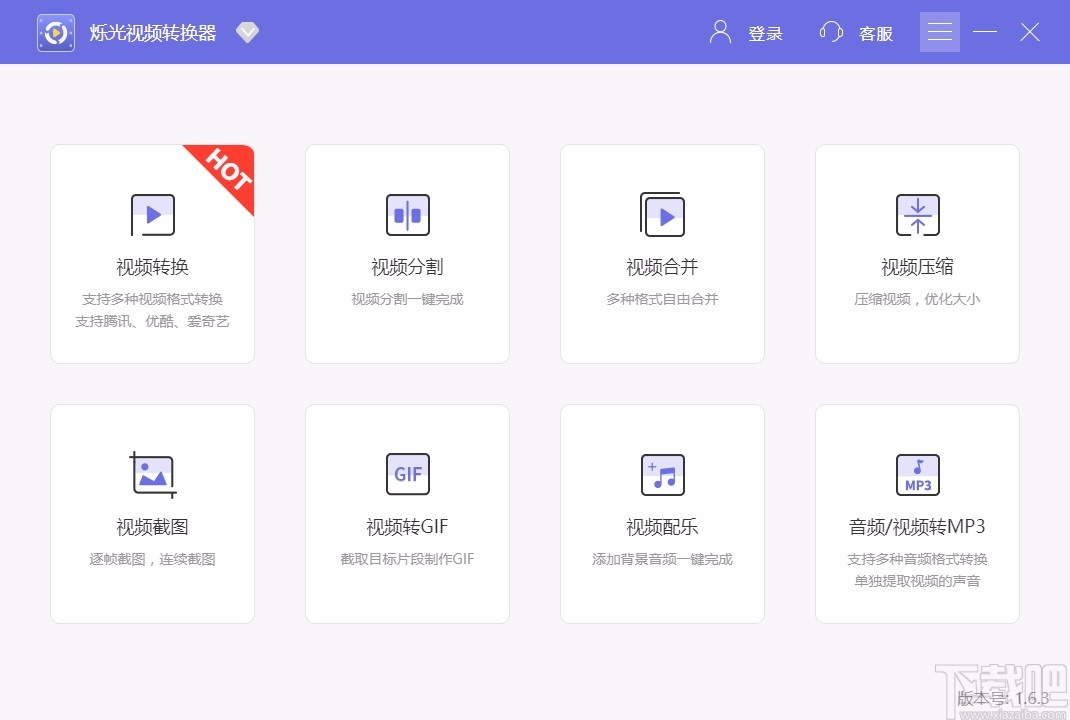Select the 视频分割 video splitting feature

click(407, 253)
